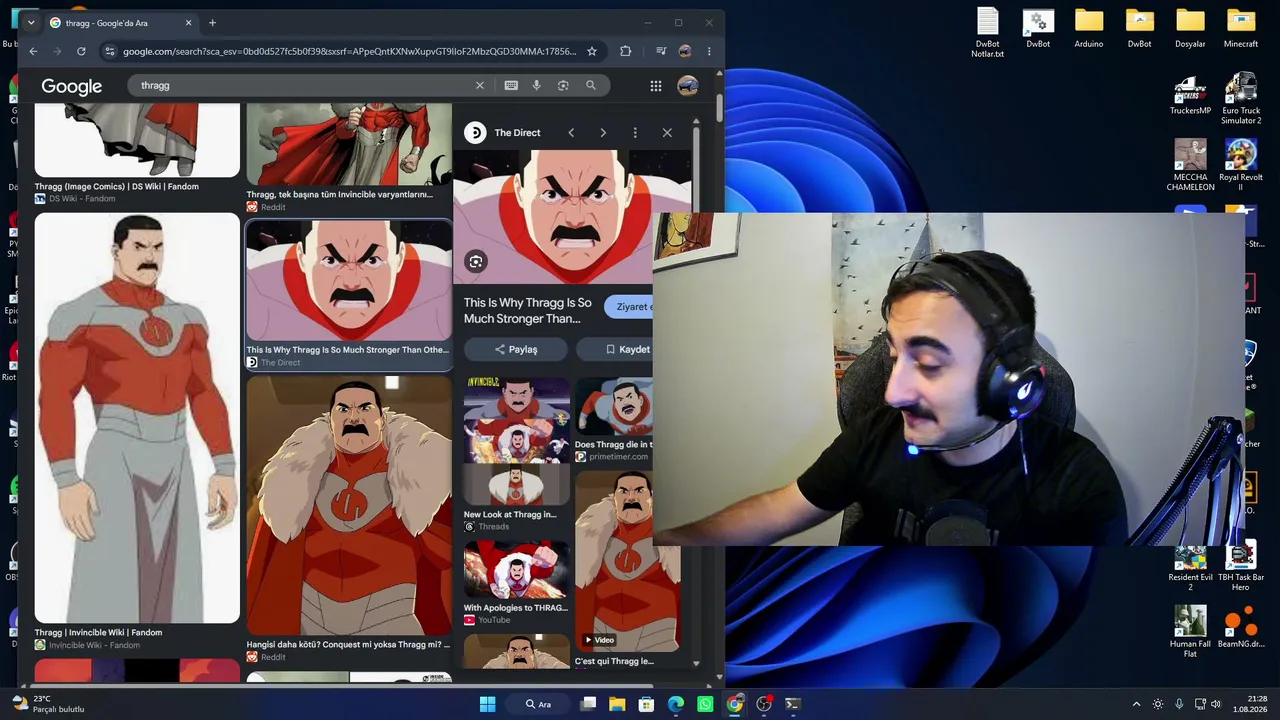This screenshot has width=1280, height=720.
Task: Open the Dosyalar desktop folder
Action: click(1190, 29)
